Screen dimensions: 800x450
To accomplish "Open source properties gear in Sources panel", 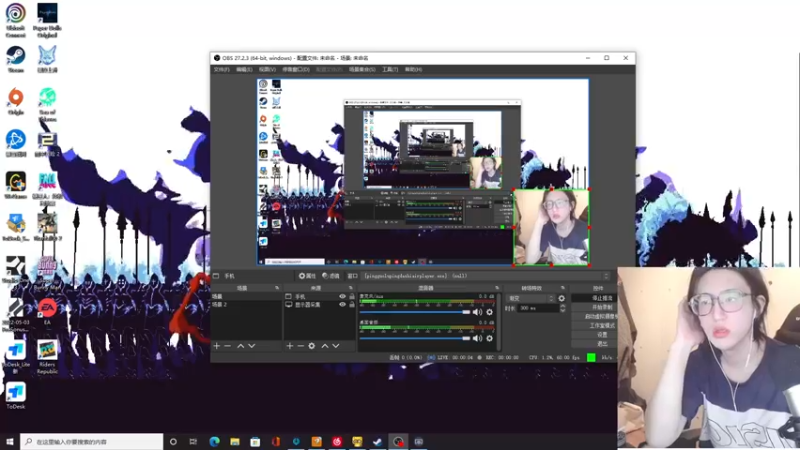I will [x=312, y=346].
